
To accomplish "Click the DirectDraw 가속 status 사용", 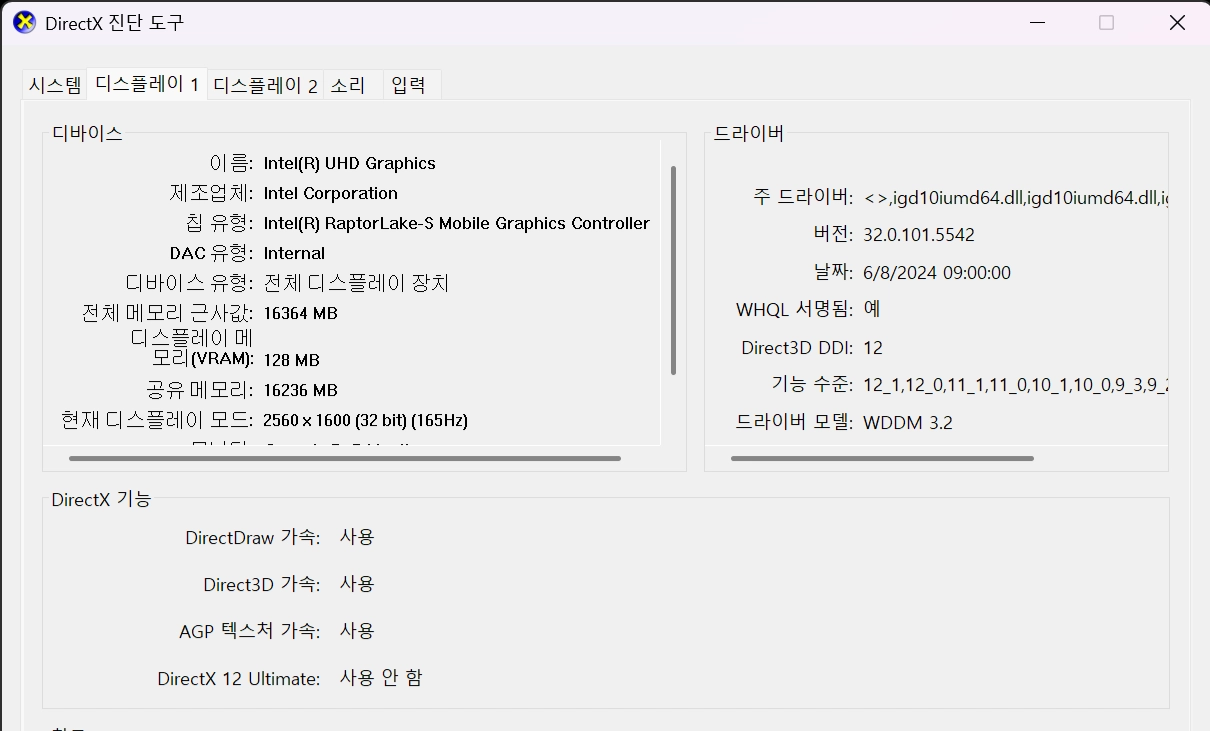I will [357, 537].
